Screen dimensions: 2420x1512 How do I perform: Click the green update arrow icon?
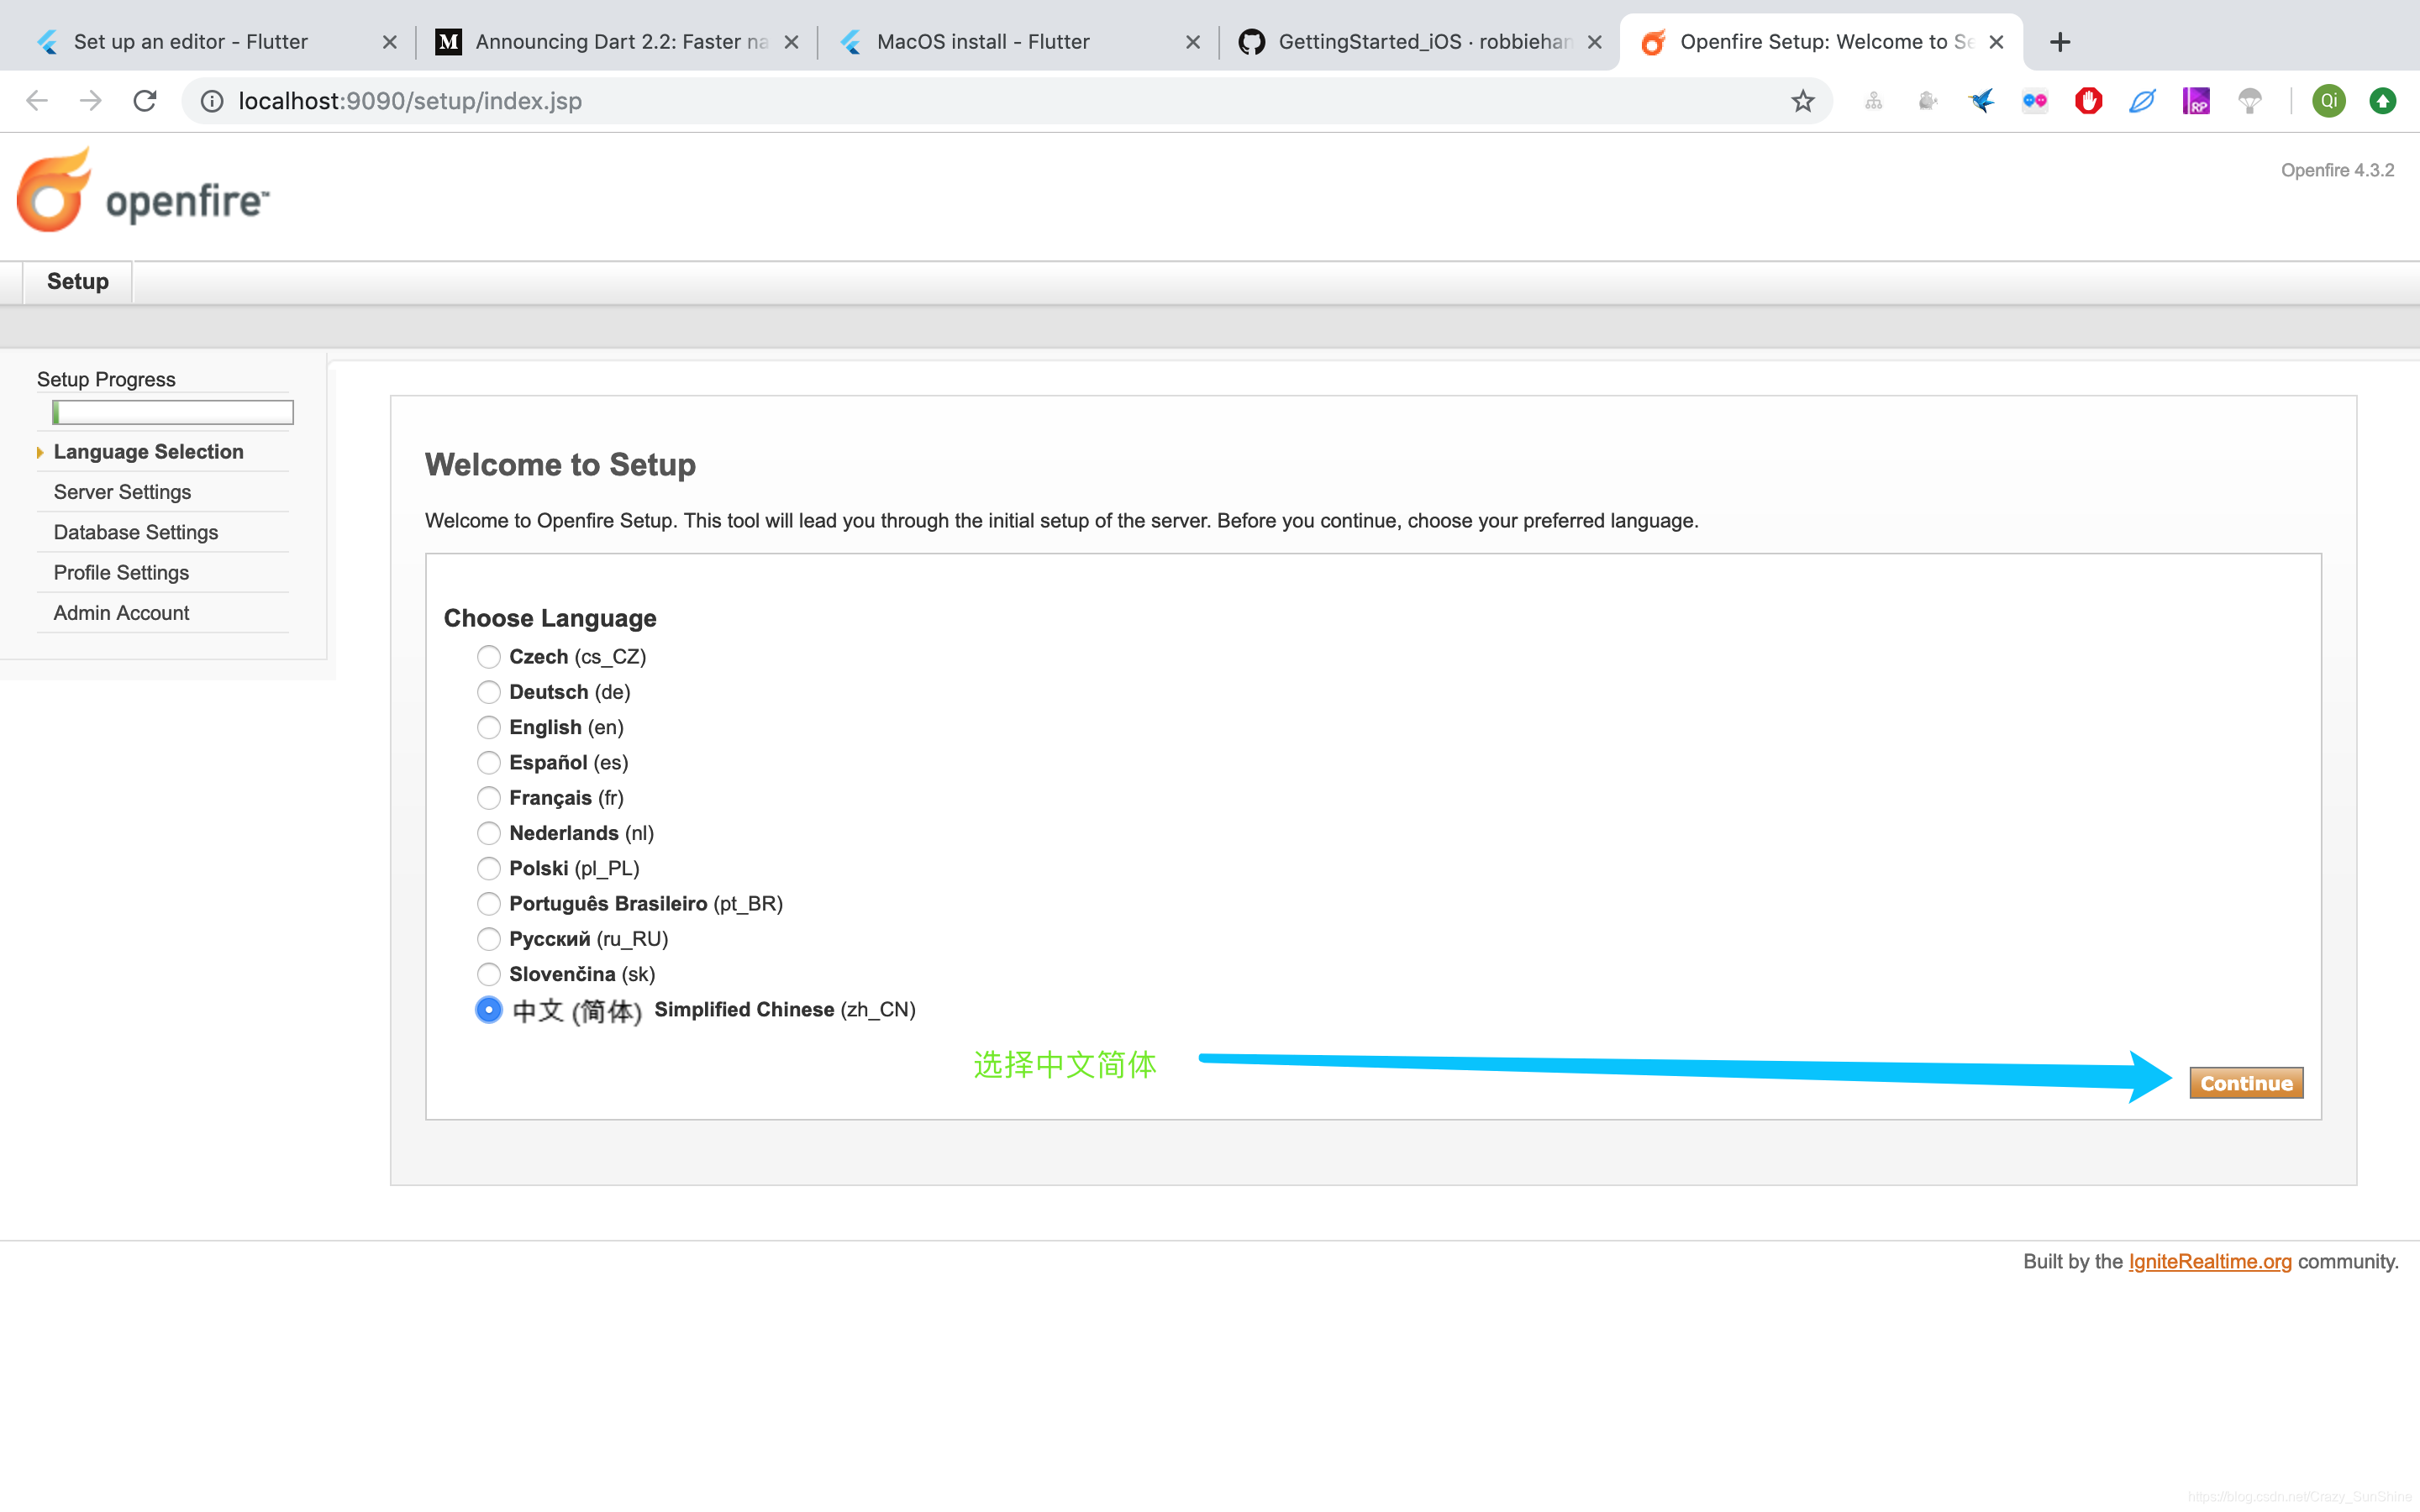pyautogui.click(x=2383, y=101)
